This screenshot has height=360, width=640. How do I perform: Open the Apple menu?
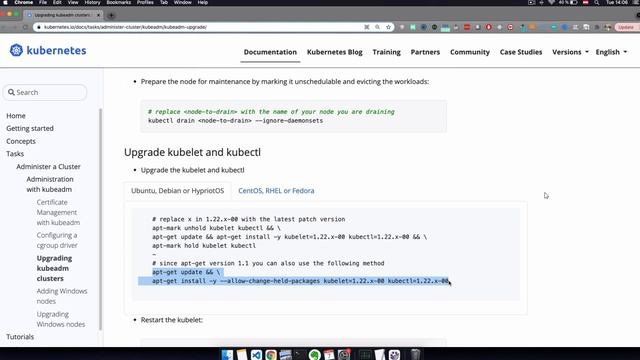(5, 2)
